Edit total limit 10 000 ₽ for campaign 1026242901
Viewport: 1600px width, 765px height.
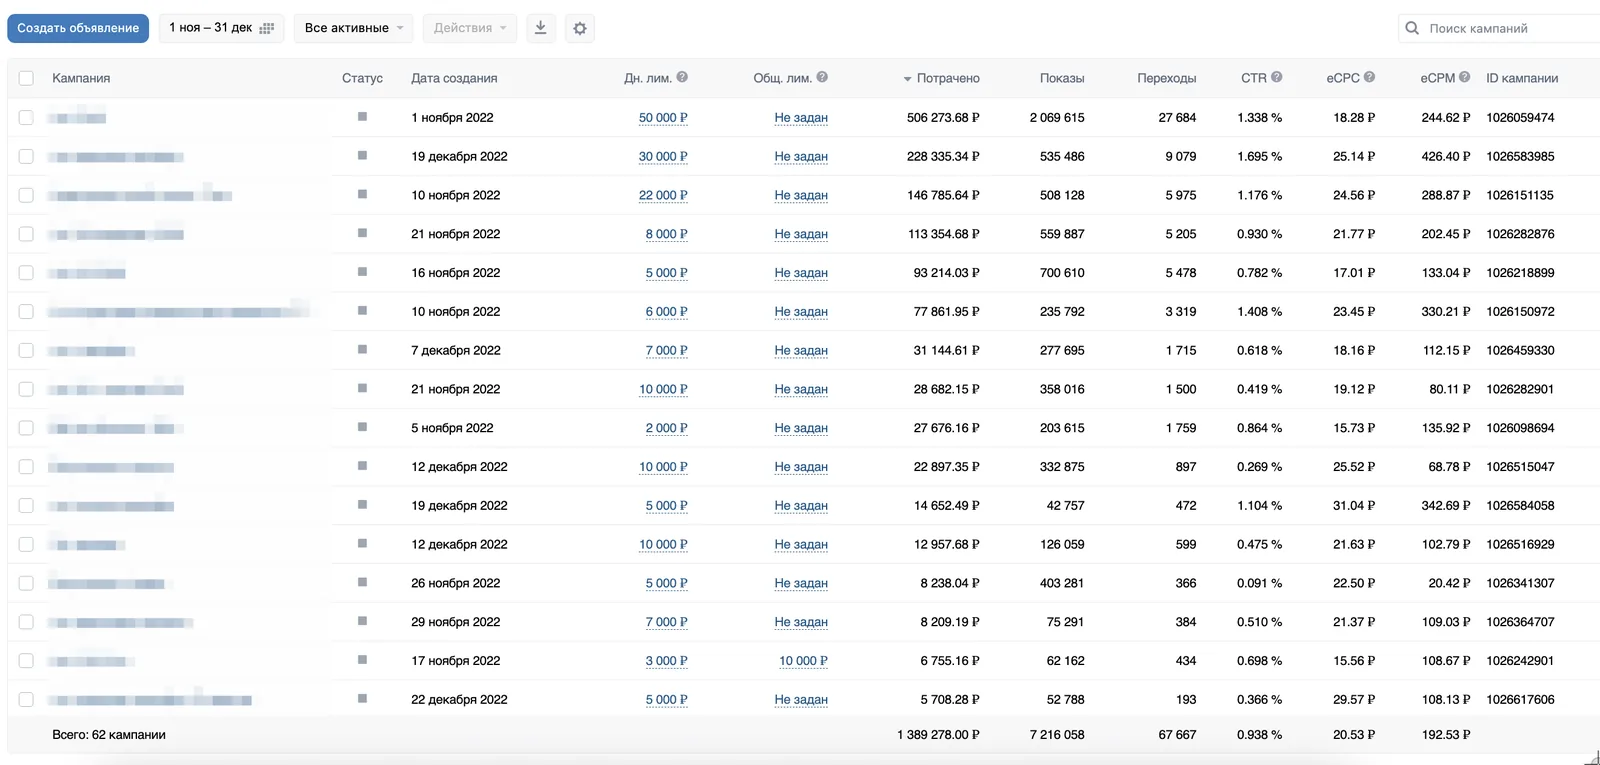coord(803,661)
